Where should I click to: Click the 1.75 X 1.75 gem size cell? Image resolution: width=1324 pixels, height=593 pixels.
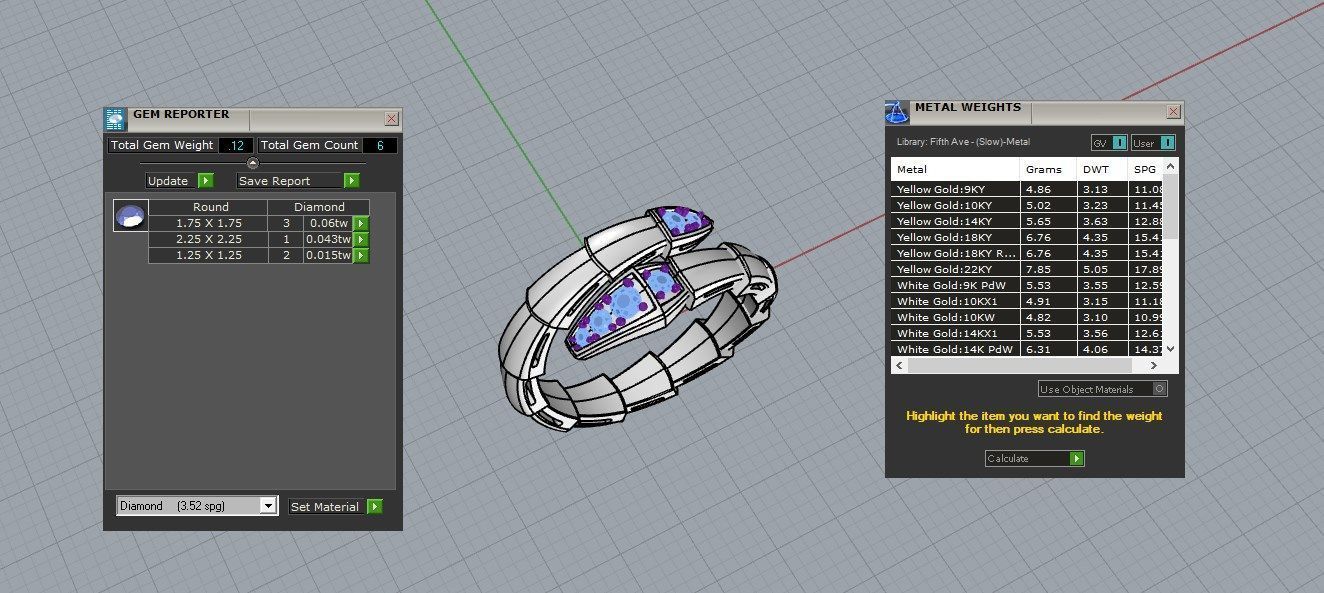pyautogui.click(x=208, y=224)
